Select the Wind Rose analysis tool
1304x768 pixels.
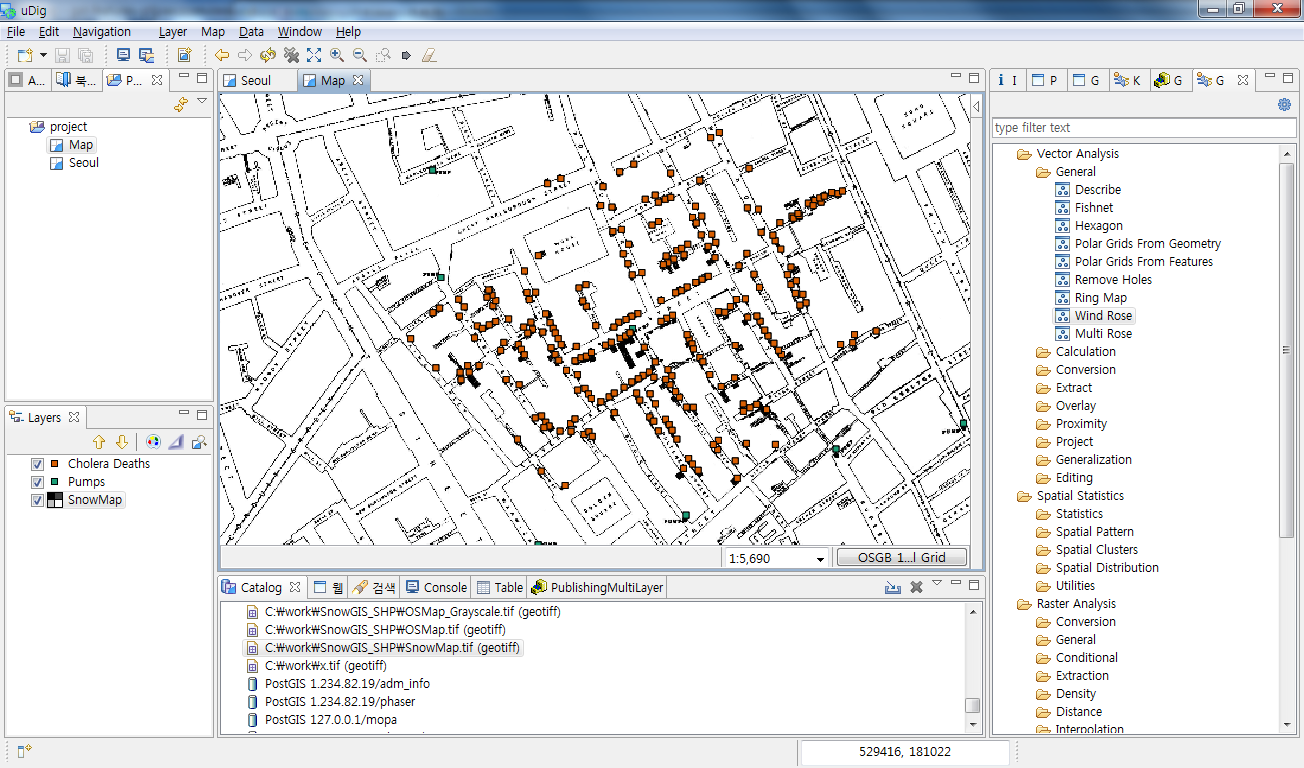point(1101,315)
